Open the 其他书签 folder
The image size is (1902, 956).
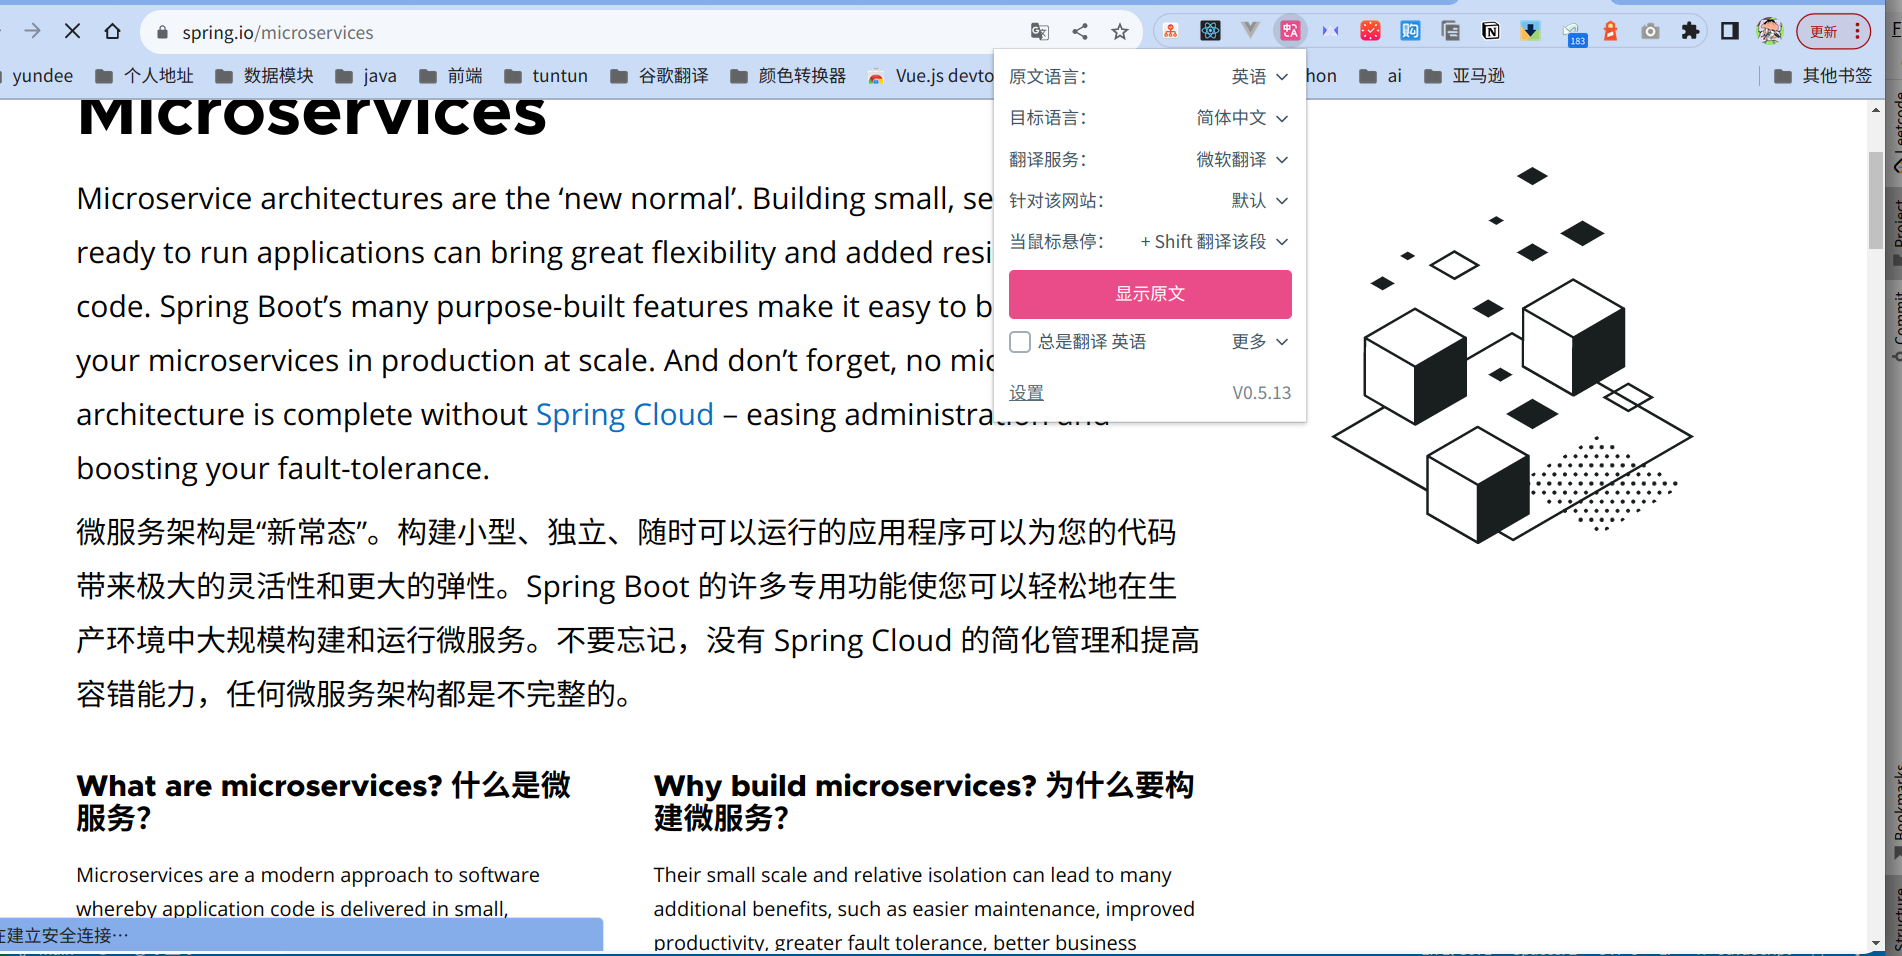tap(1823, 76)
